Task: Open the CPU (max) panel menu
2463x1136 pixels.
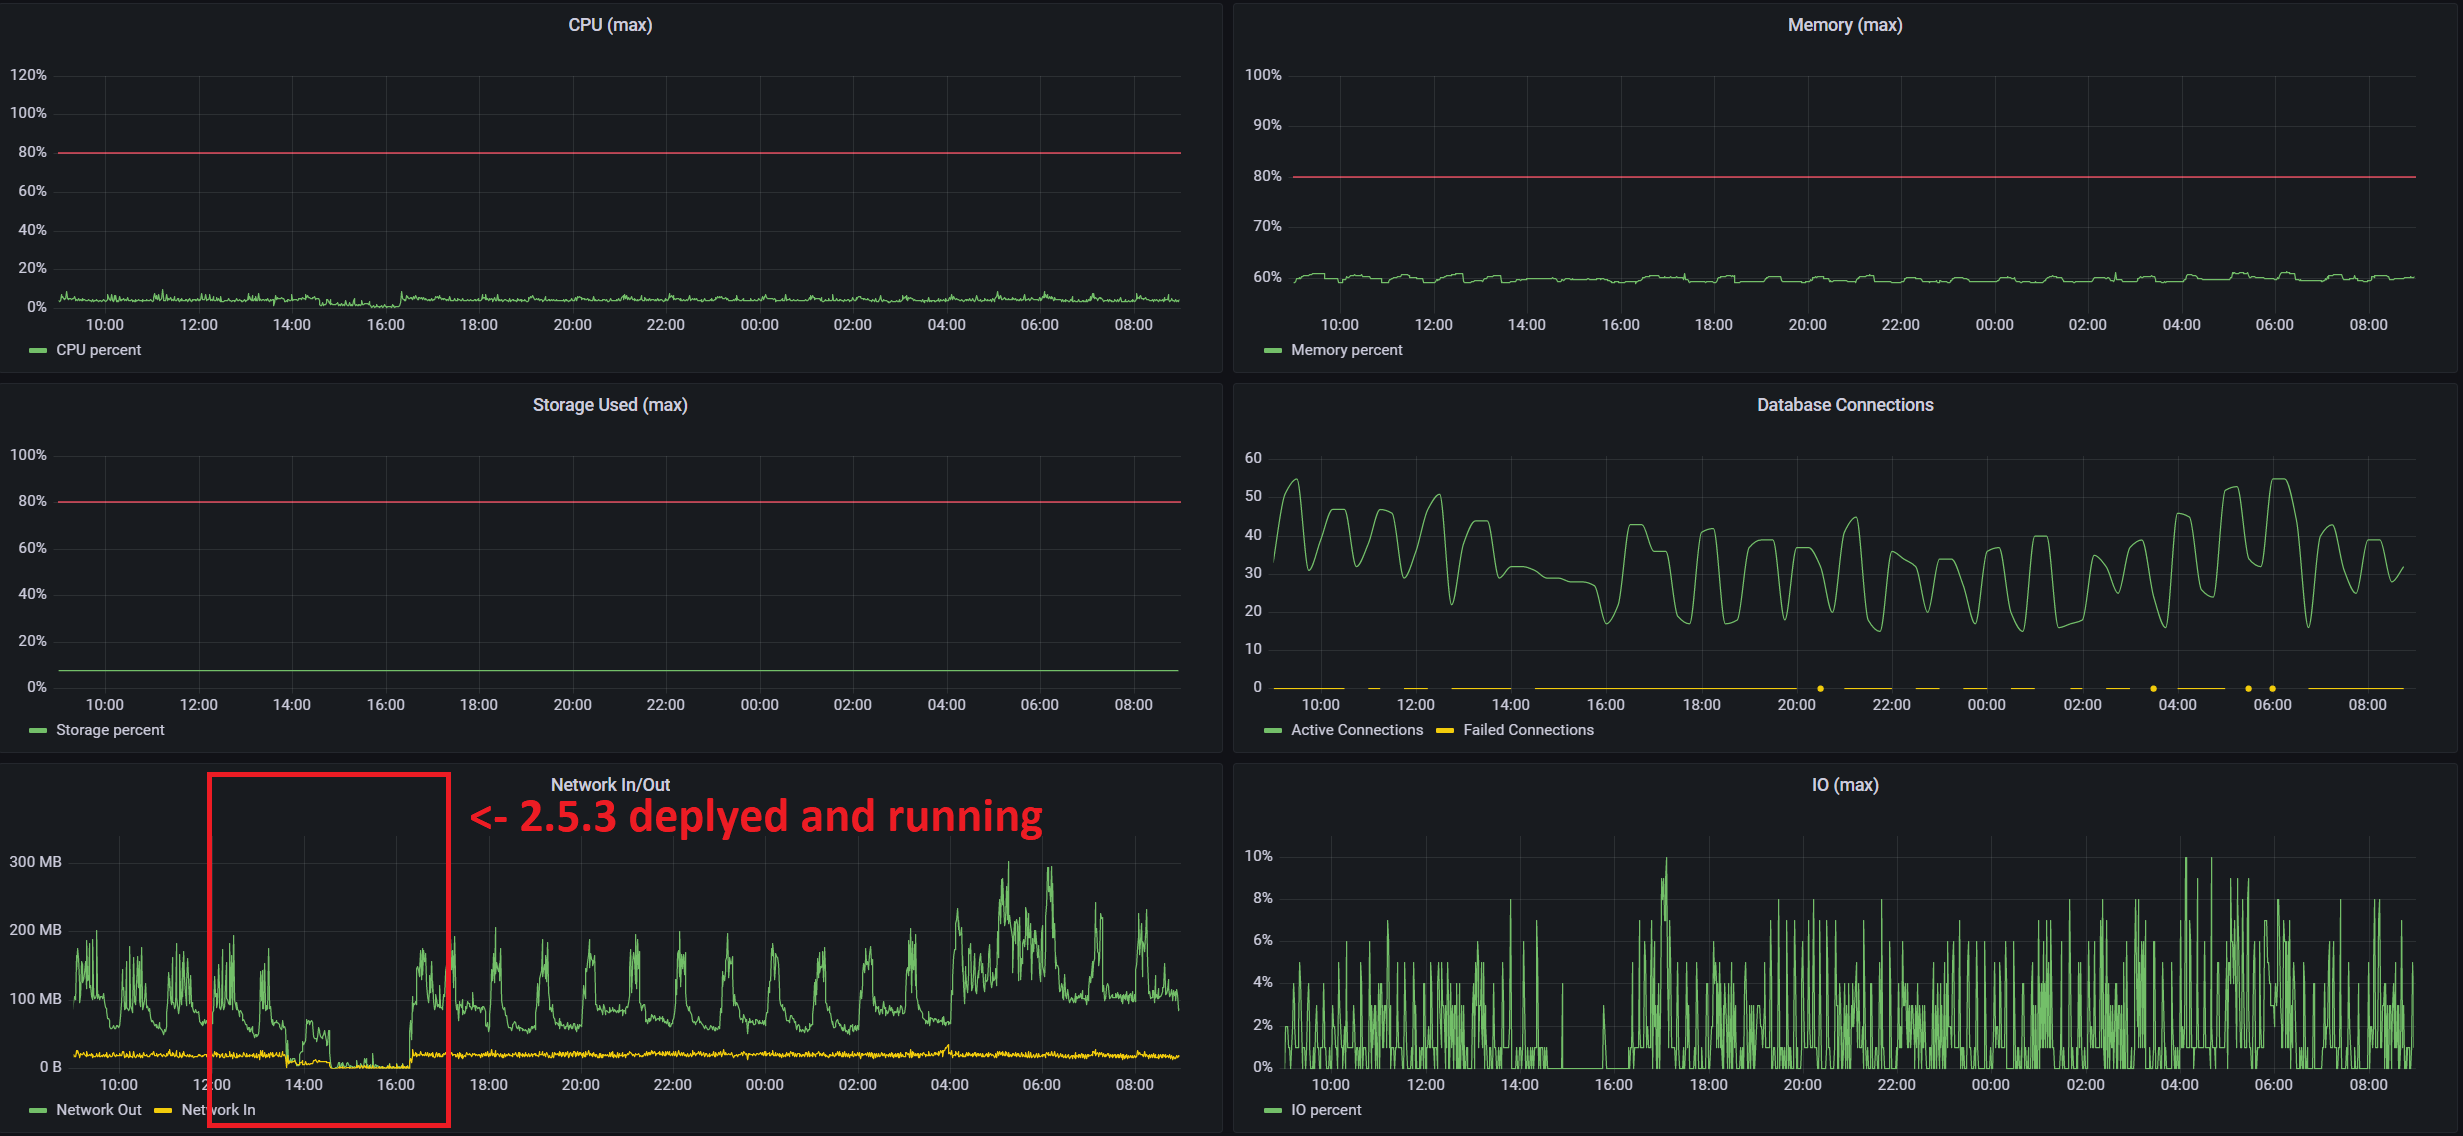Action: coord(610,24)
